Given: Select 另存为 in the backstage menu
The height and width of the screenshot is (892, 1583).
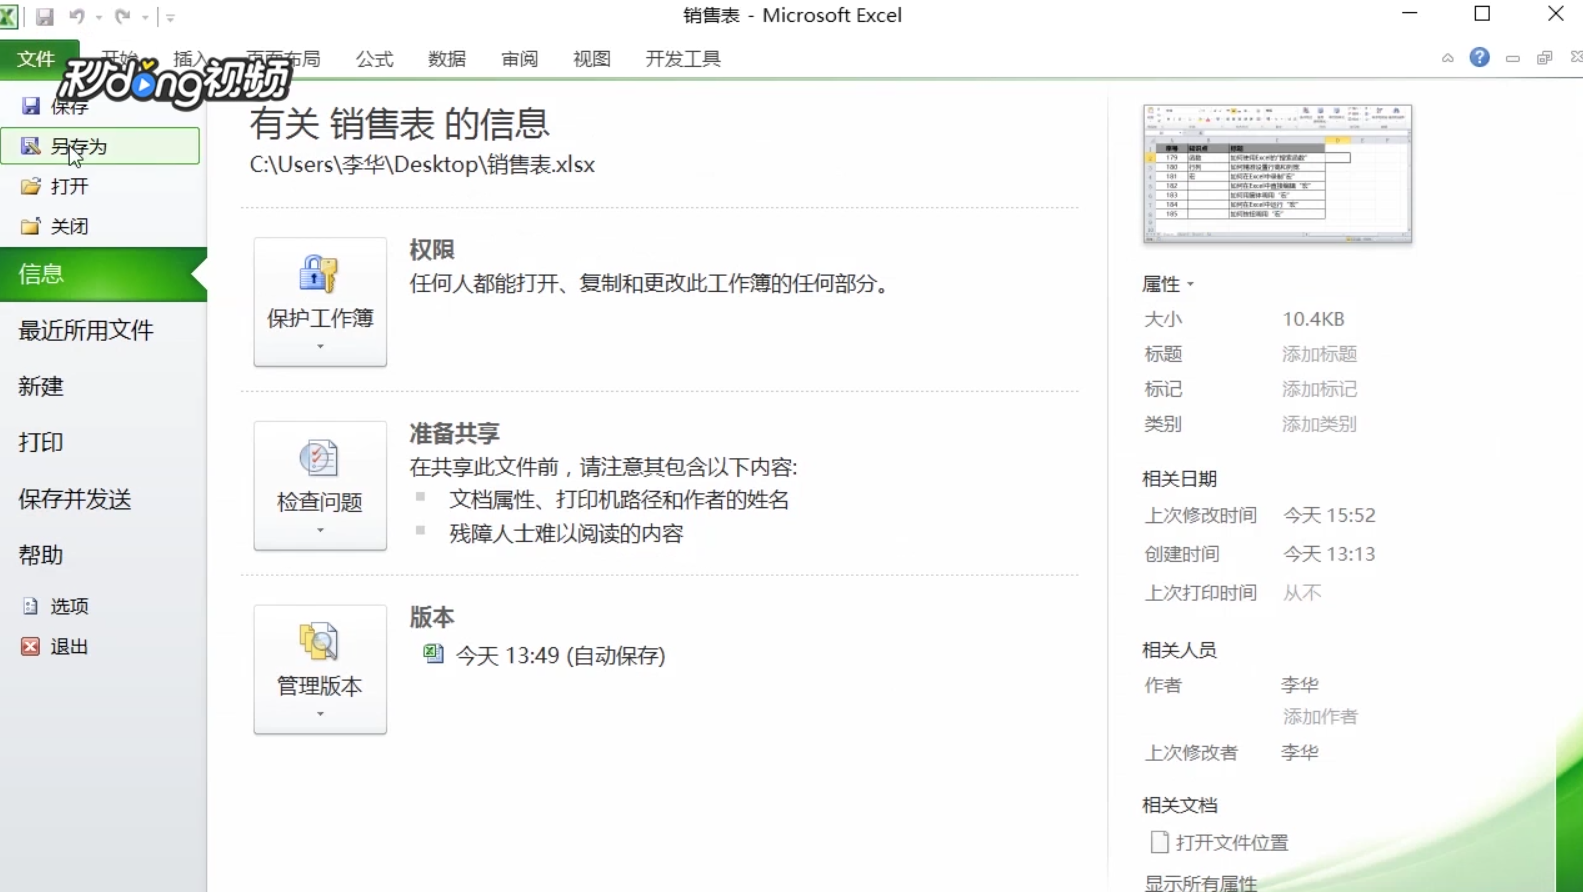Looking at the screenshot, I should pos(100,146).
